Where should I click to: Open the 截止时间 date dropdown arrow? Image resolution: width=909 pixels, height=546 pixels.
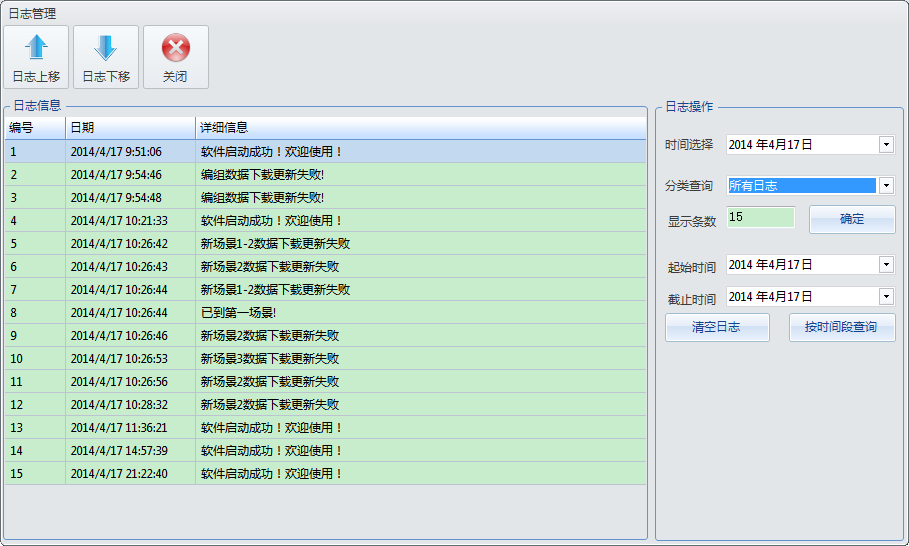coord(886,297)
